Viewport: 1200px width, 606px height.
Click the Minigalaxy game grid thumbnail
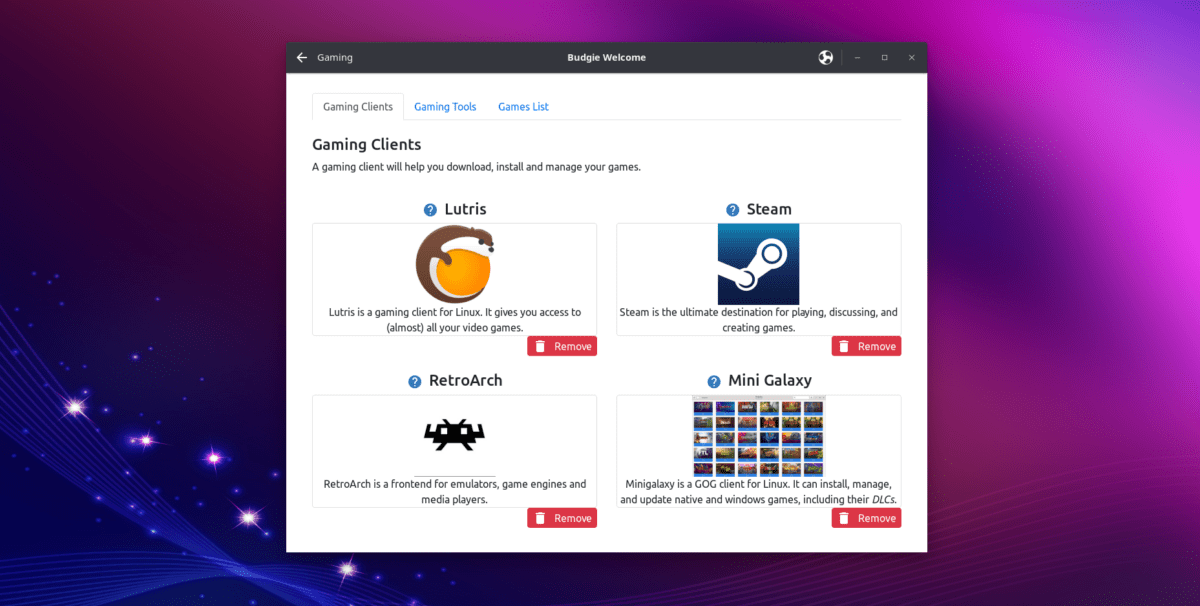[758, 437]
